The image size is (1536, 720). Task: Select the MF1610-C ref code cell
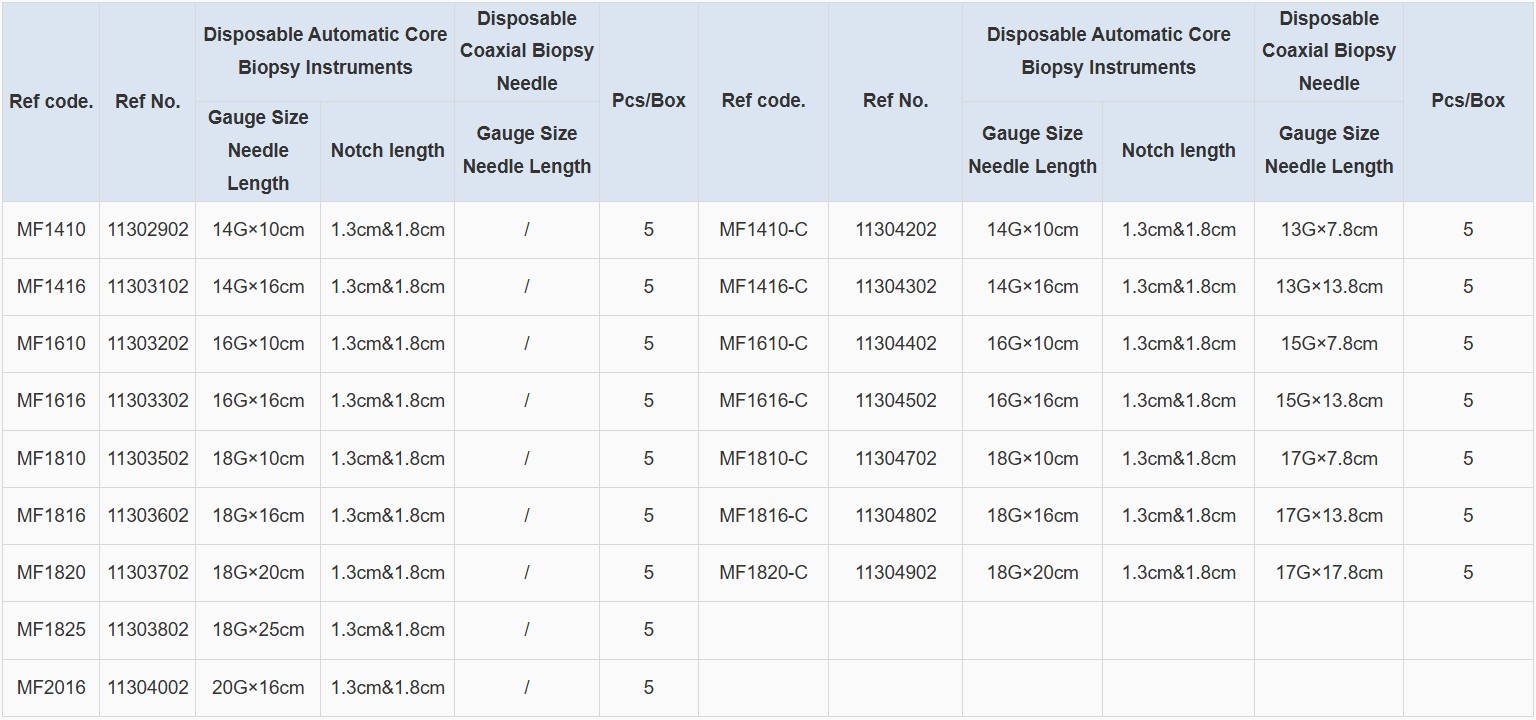tap(763, 343)
